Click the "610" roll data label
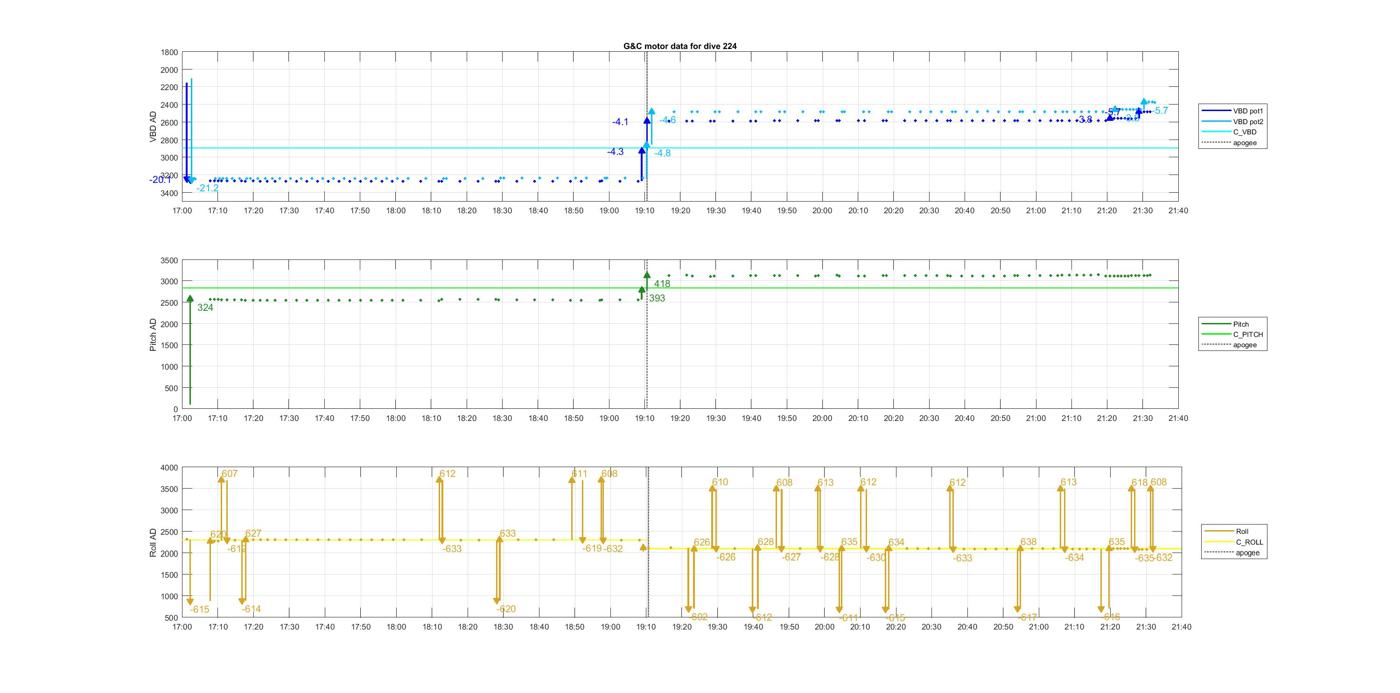 tap(720, 482)
